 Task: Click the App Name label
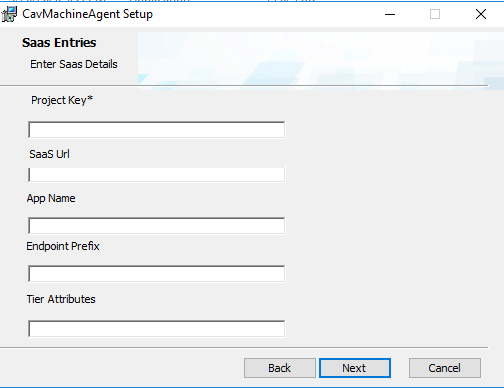point(51,198)
